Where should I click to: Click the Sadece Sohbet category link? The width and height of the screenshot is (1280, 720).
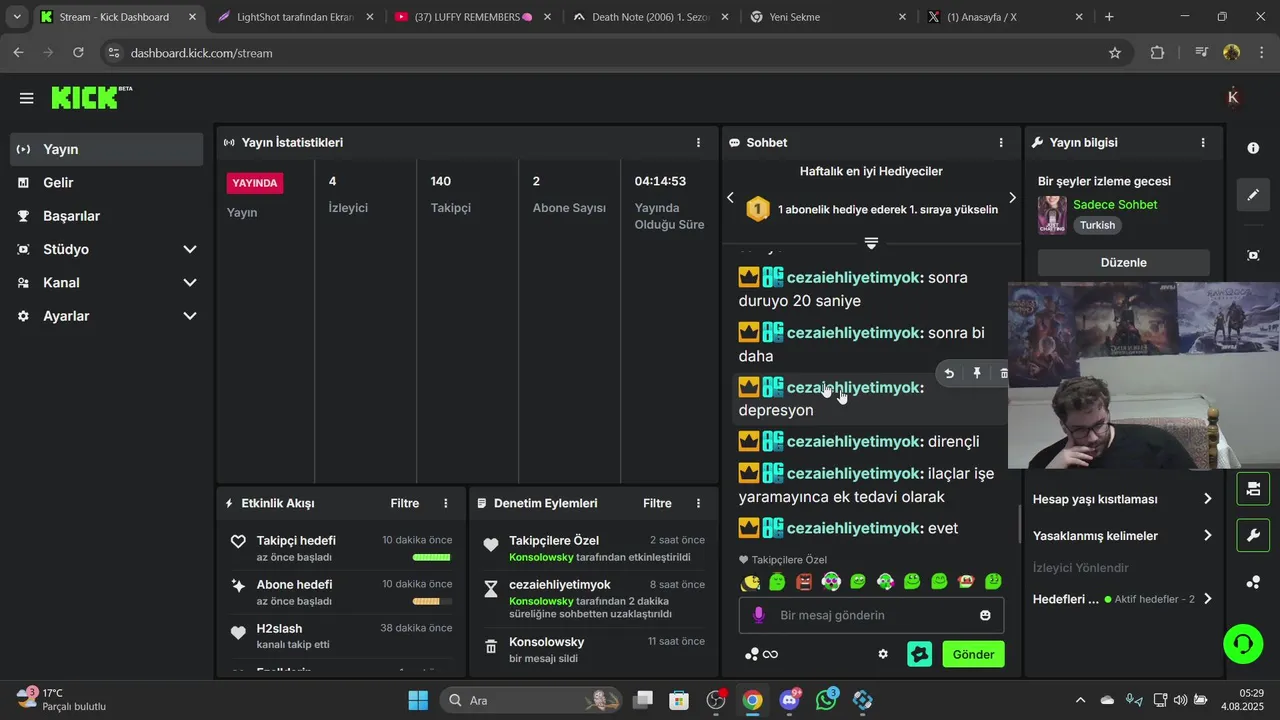point(1115,204)
